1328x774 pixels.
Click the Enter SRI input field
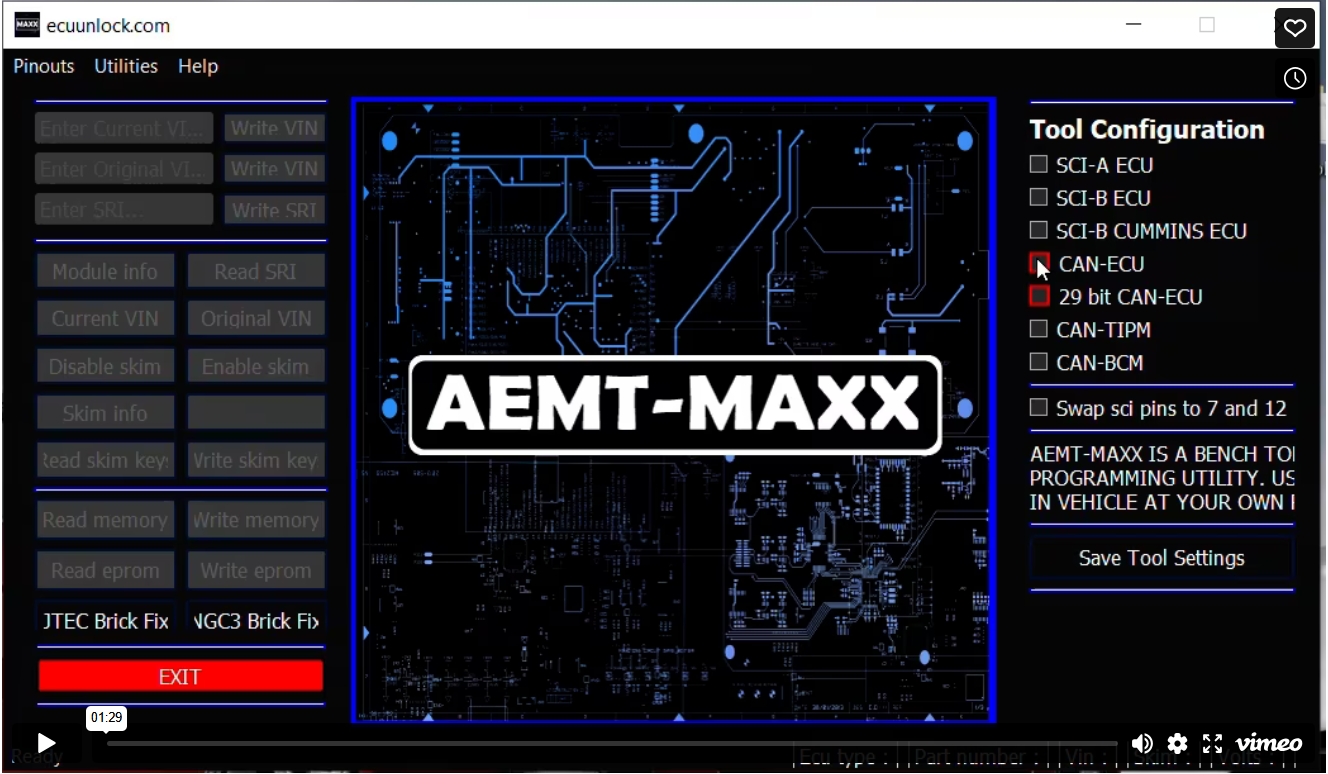pyautogui.click(x=123, y=208)
